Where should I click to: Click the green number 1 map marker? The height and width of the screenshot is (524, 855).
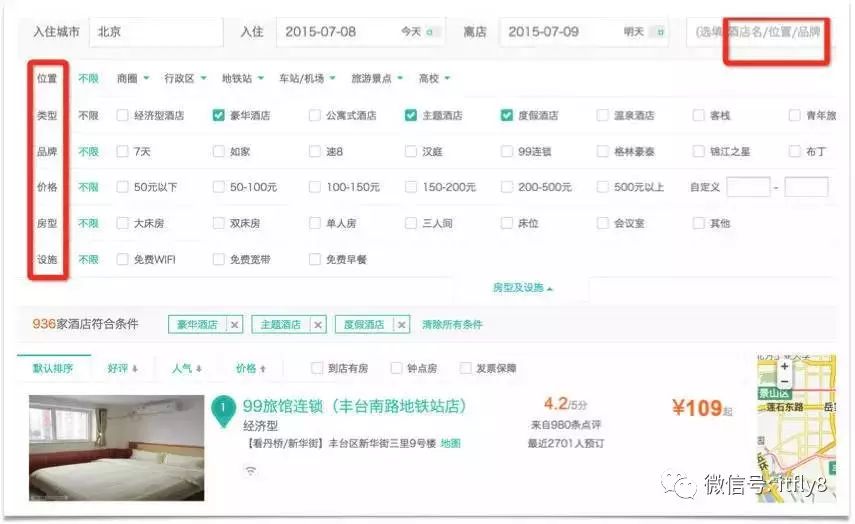point(223,411)
